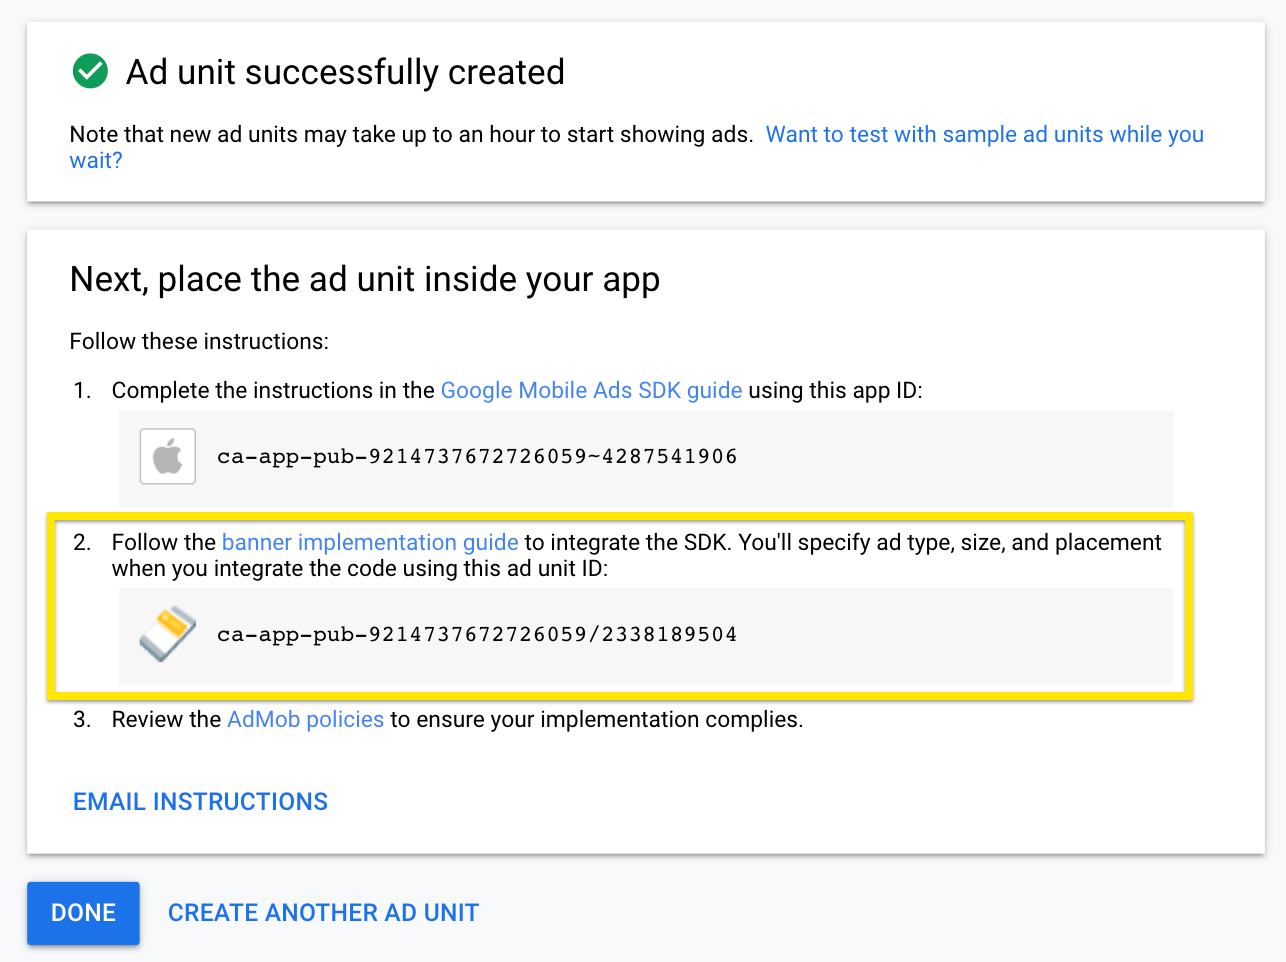Open the AdMob policies link
This screenshot has height=962, width=1286.
(305, 719)
